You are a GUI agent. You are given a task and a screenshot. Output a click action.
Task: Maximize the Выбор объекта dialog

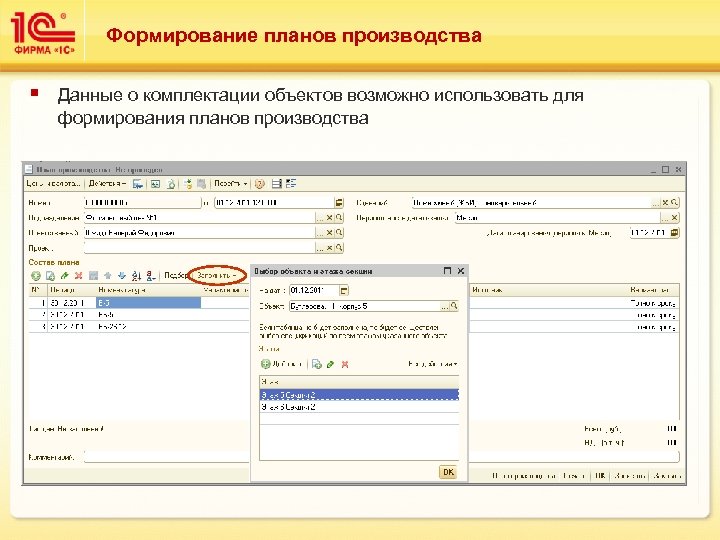(x=448, y=271)
